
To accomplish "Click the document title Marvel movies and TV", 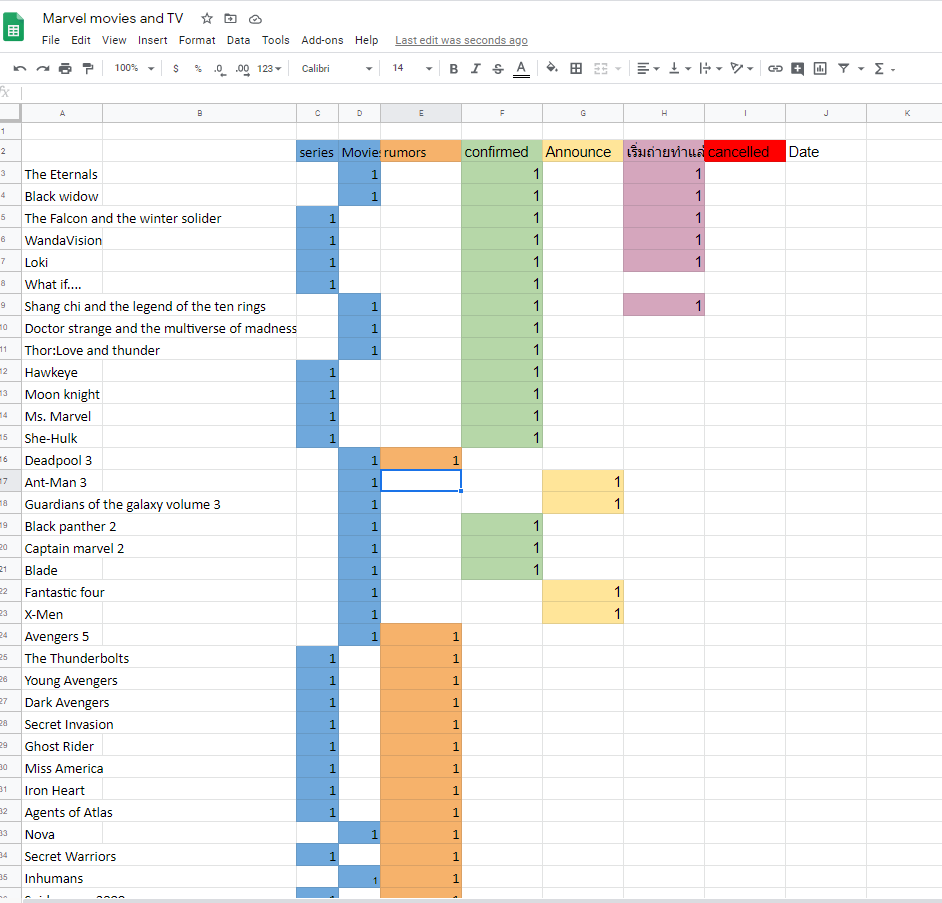I will [x=113, y=19].
